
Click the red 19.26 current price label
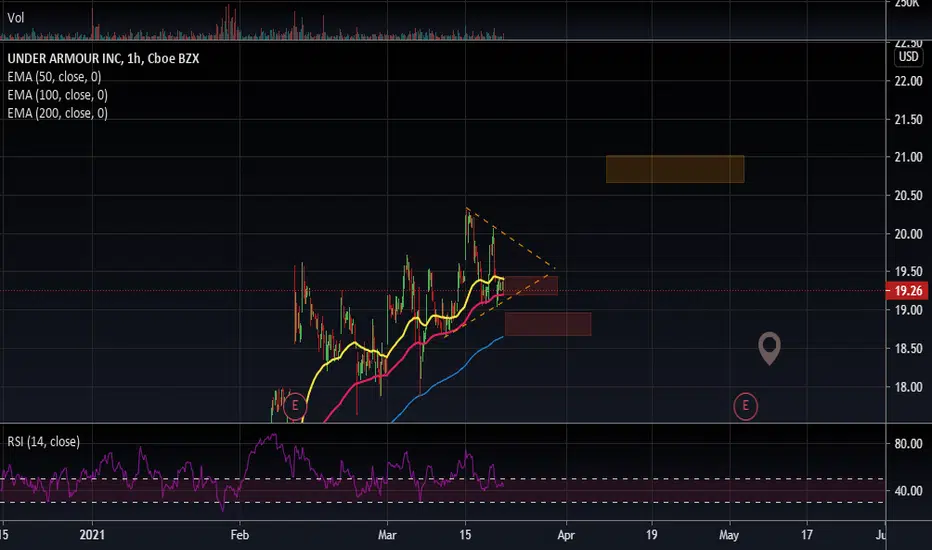pos(908,291)
